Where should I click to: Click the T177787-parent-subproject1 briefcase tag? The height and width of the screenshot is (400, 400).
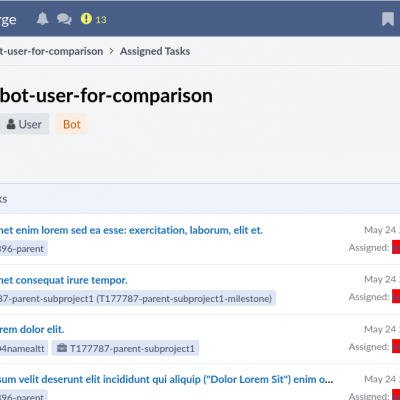125,348
